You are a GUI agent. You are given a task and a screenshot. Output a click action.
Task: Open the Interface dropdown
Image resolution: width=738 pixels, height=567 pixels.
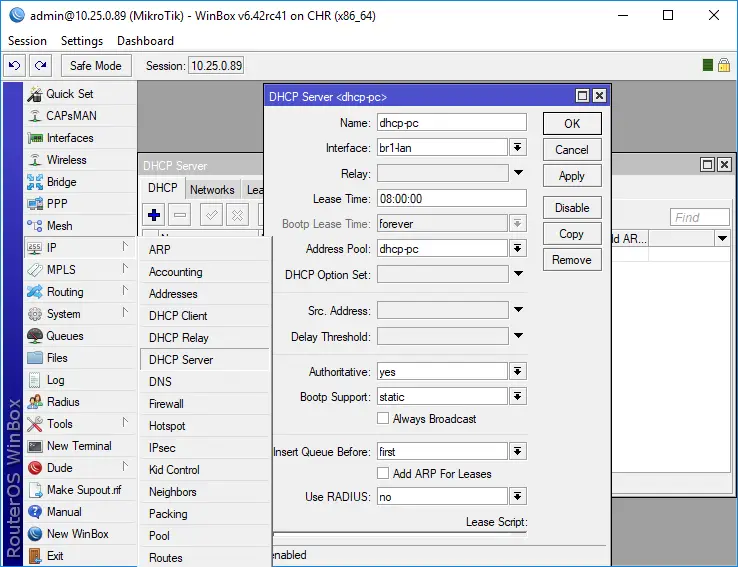[x=517, y=147]
